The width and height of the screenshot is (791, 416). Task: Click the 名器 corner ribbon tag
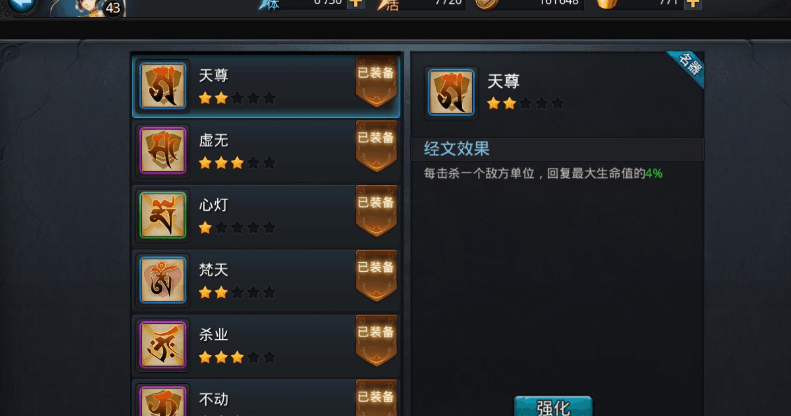[x=689, y=65]
